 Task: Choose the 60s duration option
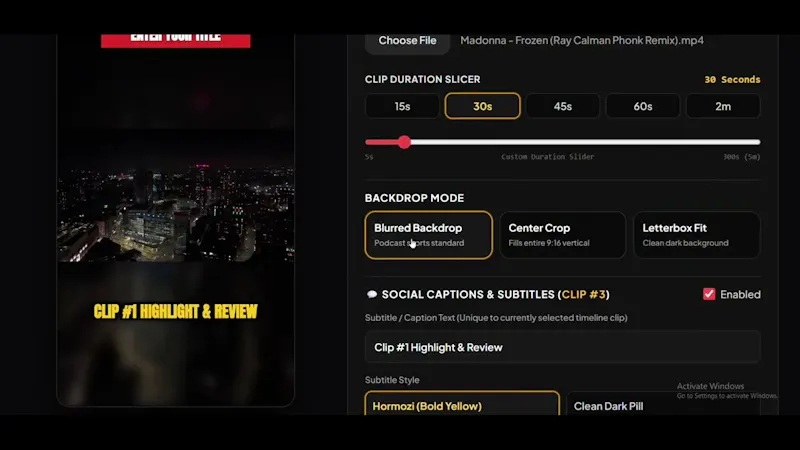point(643,106)
